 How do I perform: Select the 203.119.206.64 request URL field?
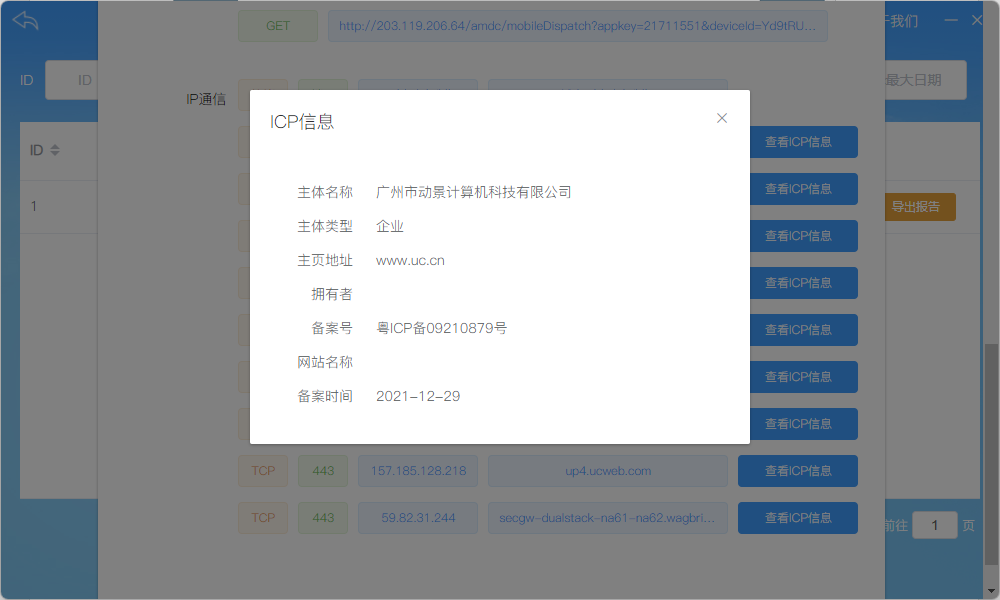tap(577, 26)
